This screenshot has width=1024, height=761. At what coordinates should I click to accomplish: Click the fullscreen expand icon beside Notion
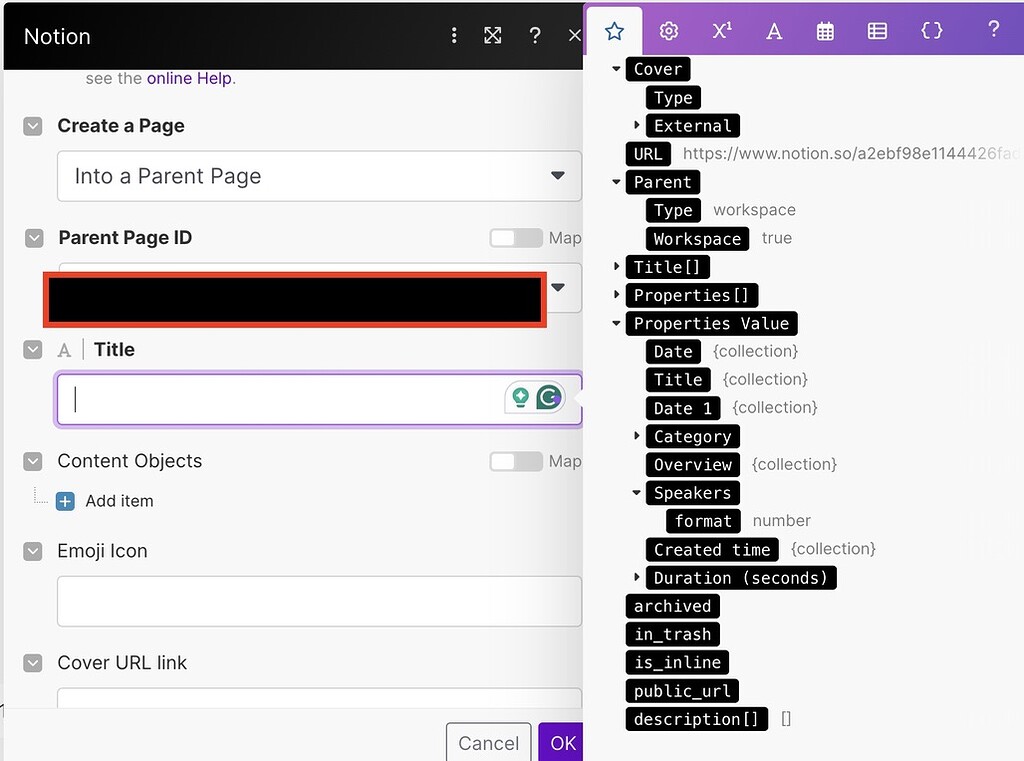click(493, 34)
